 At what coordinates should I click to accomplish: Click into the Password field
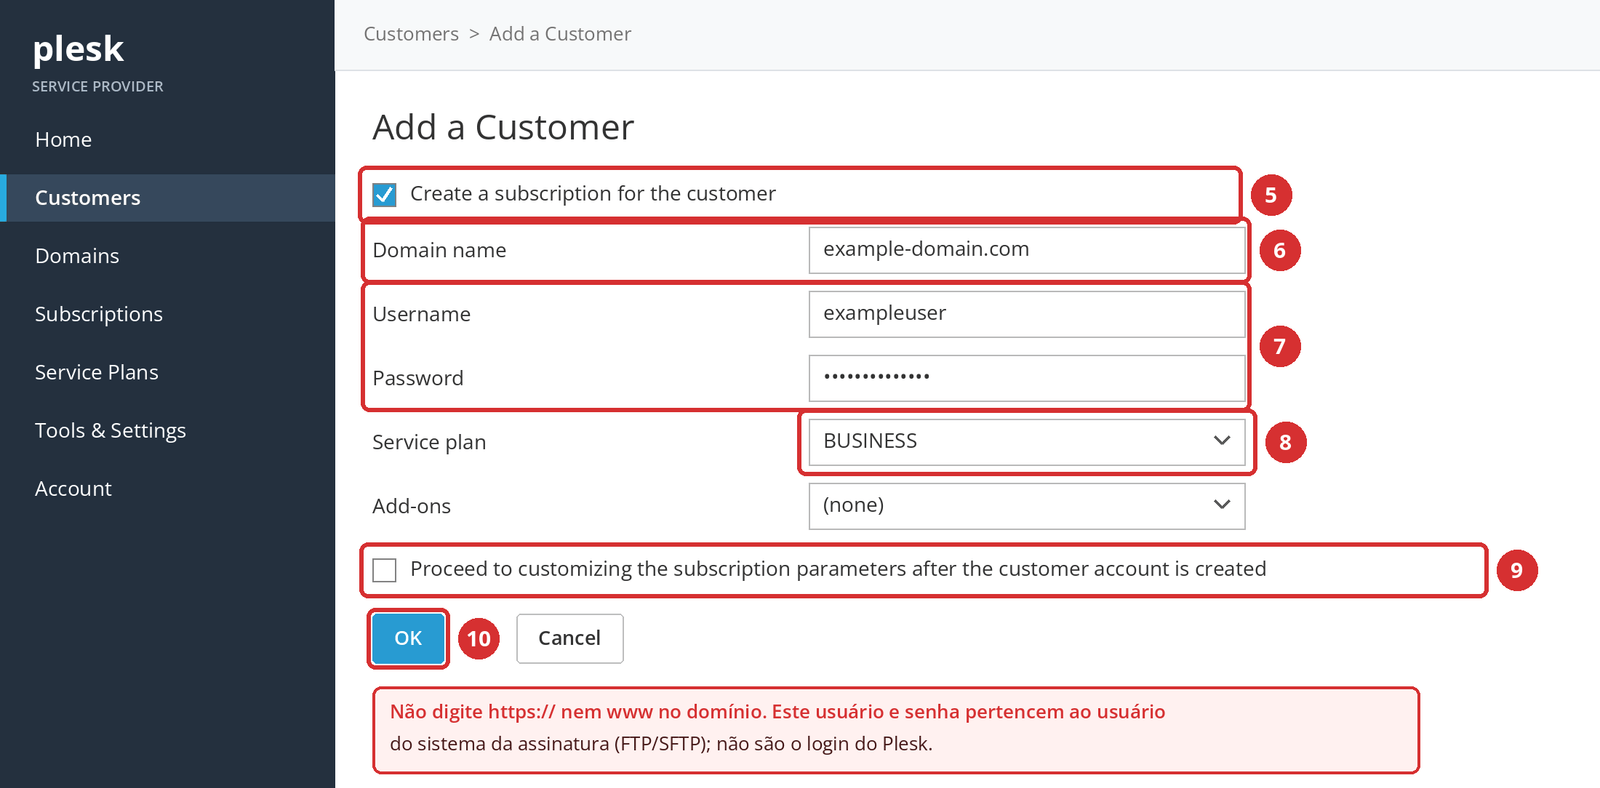(1027, 378)
